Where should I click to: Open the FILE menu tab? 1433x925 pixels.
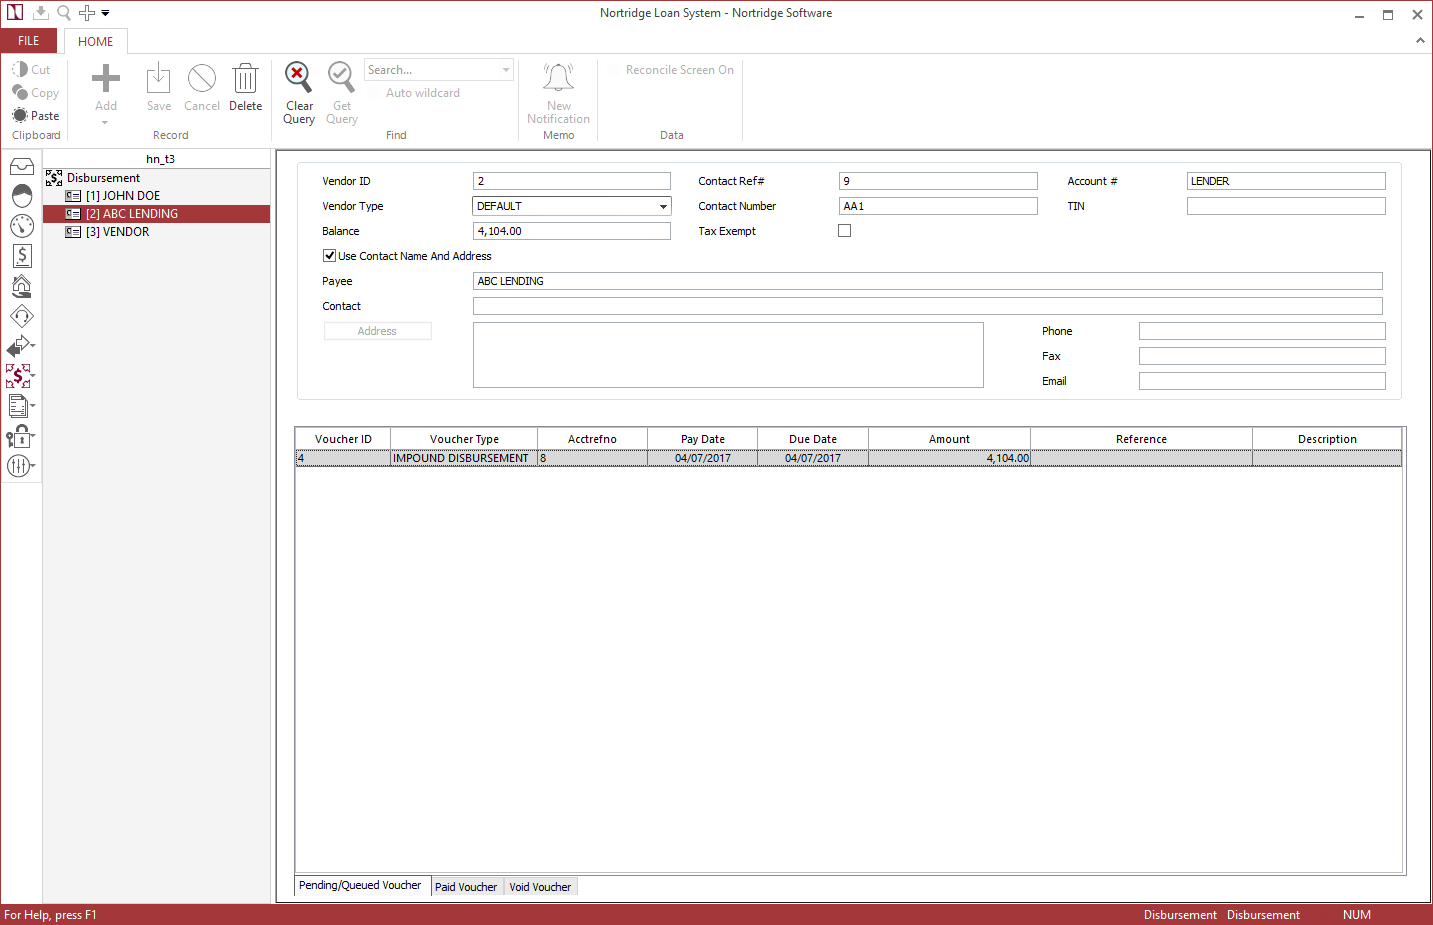[x=29, y=41]
